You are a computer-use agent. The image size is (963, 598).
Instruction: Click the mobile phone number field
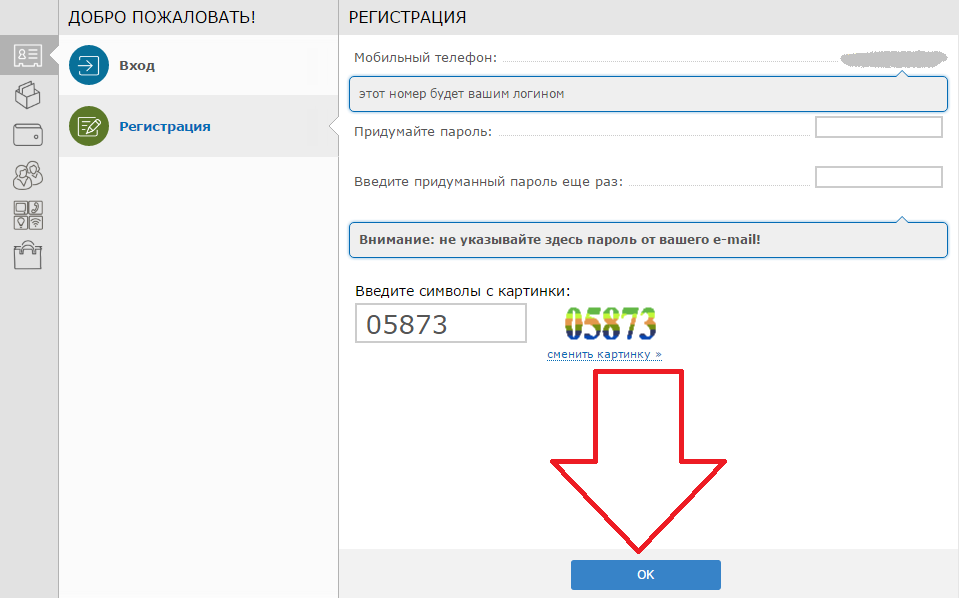894,58
